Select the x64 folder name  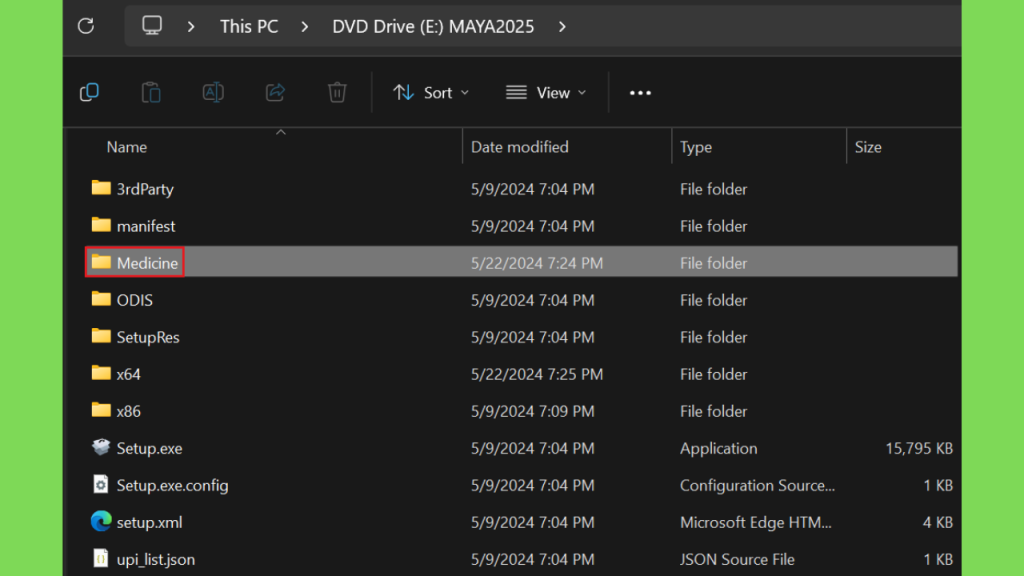pyautogui.click(x=129, y=374)
